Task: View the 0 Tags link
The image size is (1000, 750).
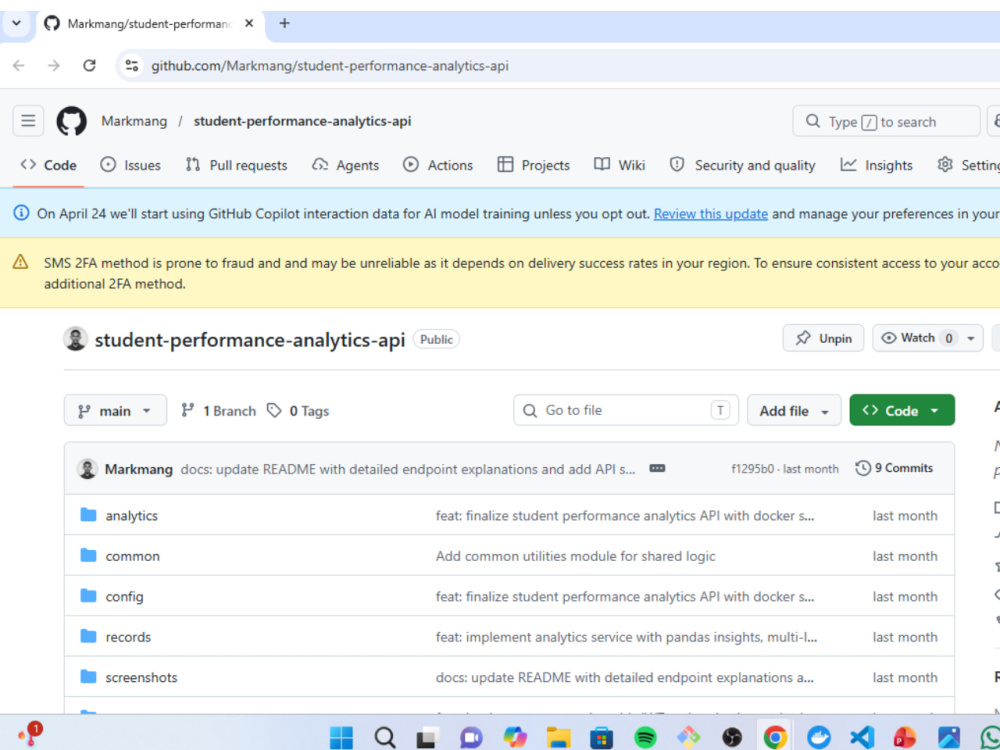Action: click(298, 411)
